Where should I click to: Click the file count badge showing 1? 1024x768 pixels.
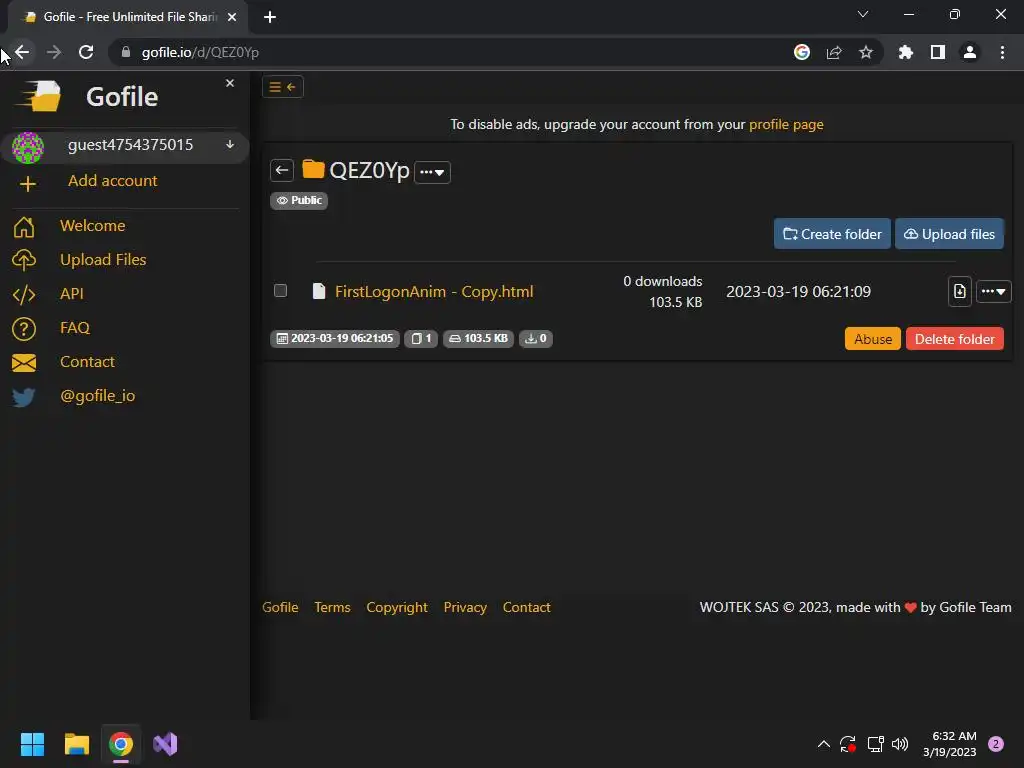[421, 338]
